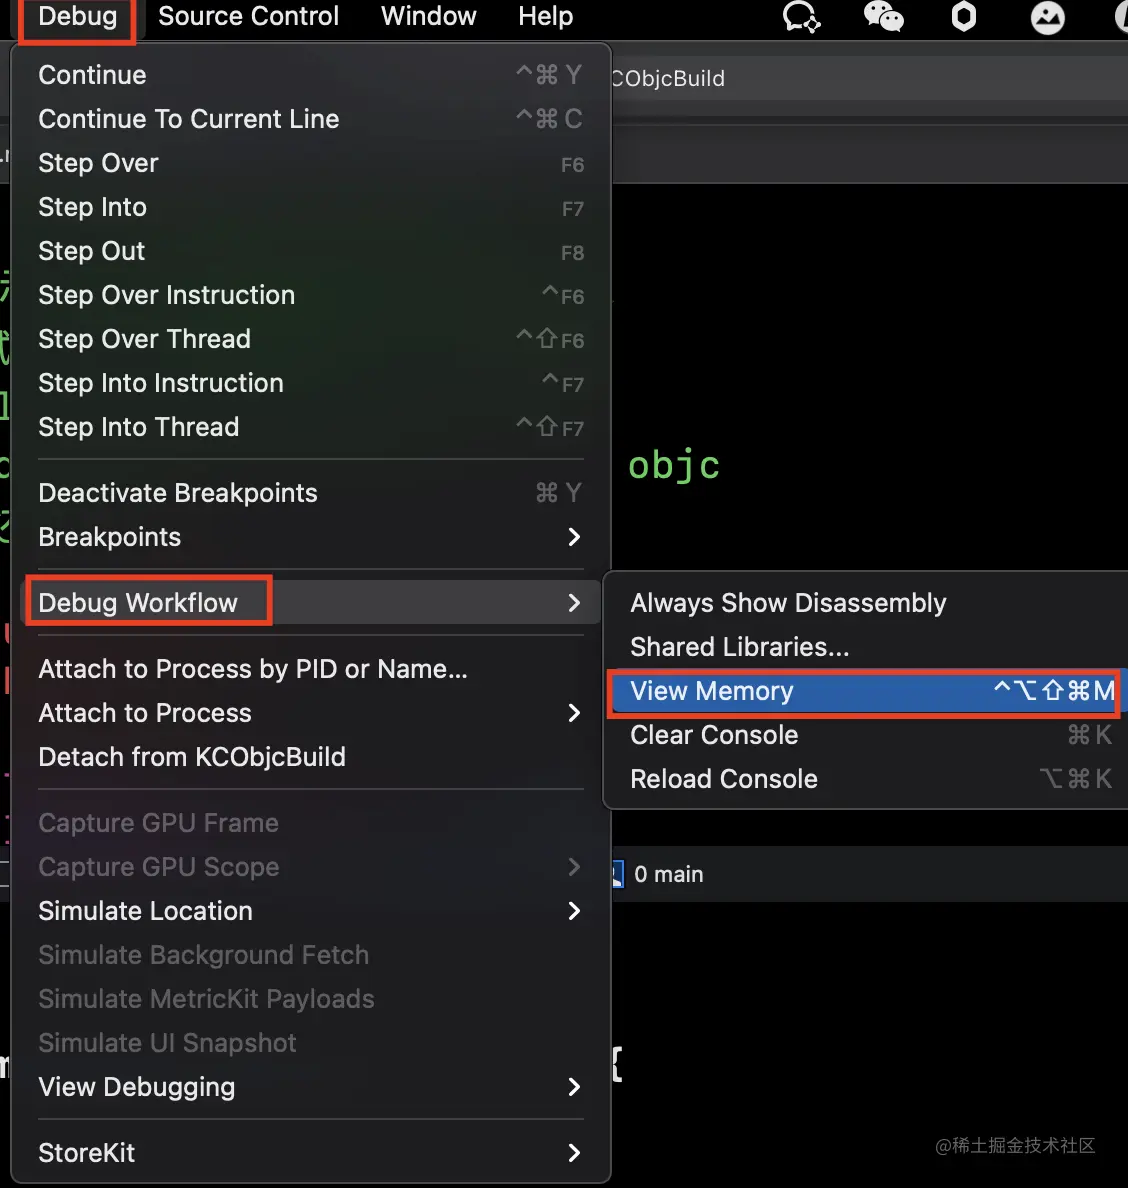Expand the Debug Workflow submenu
The width and height of the screenshot is (1128, 1188).
click(311, 603)
